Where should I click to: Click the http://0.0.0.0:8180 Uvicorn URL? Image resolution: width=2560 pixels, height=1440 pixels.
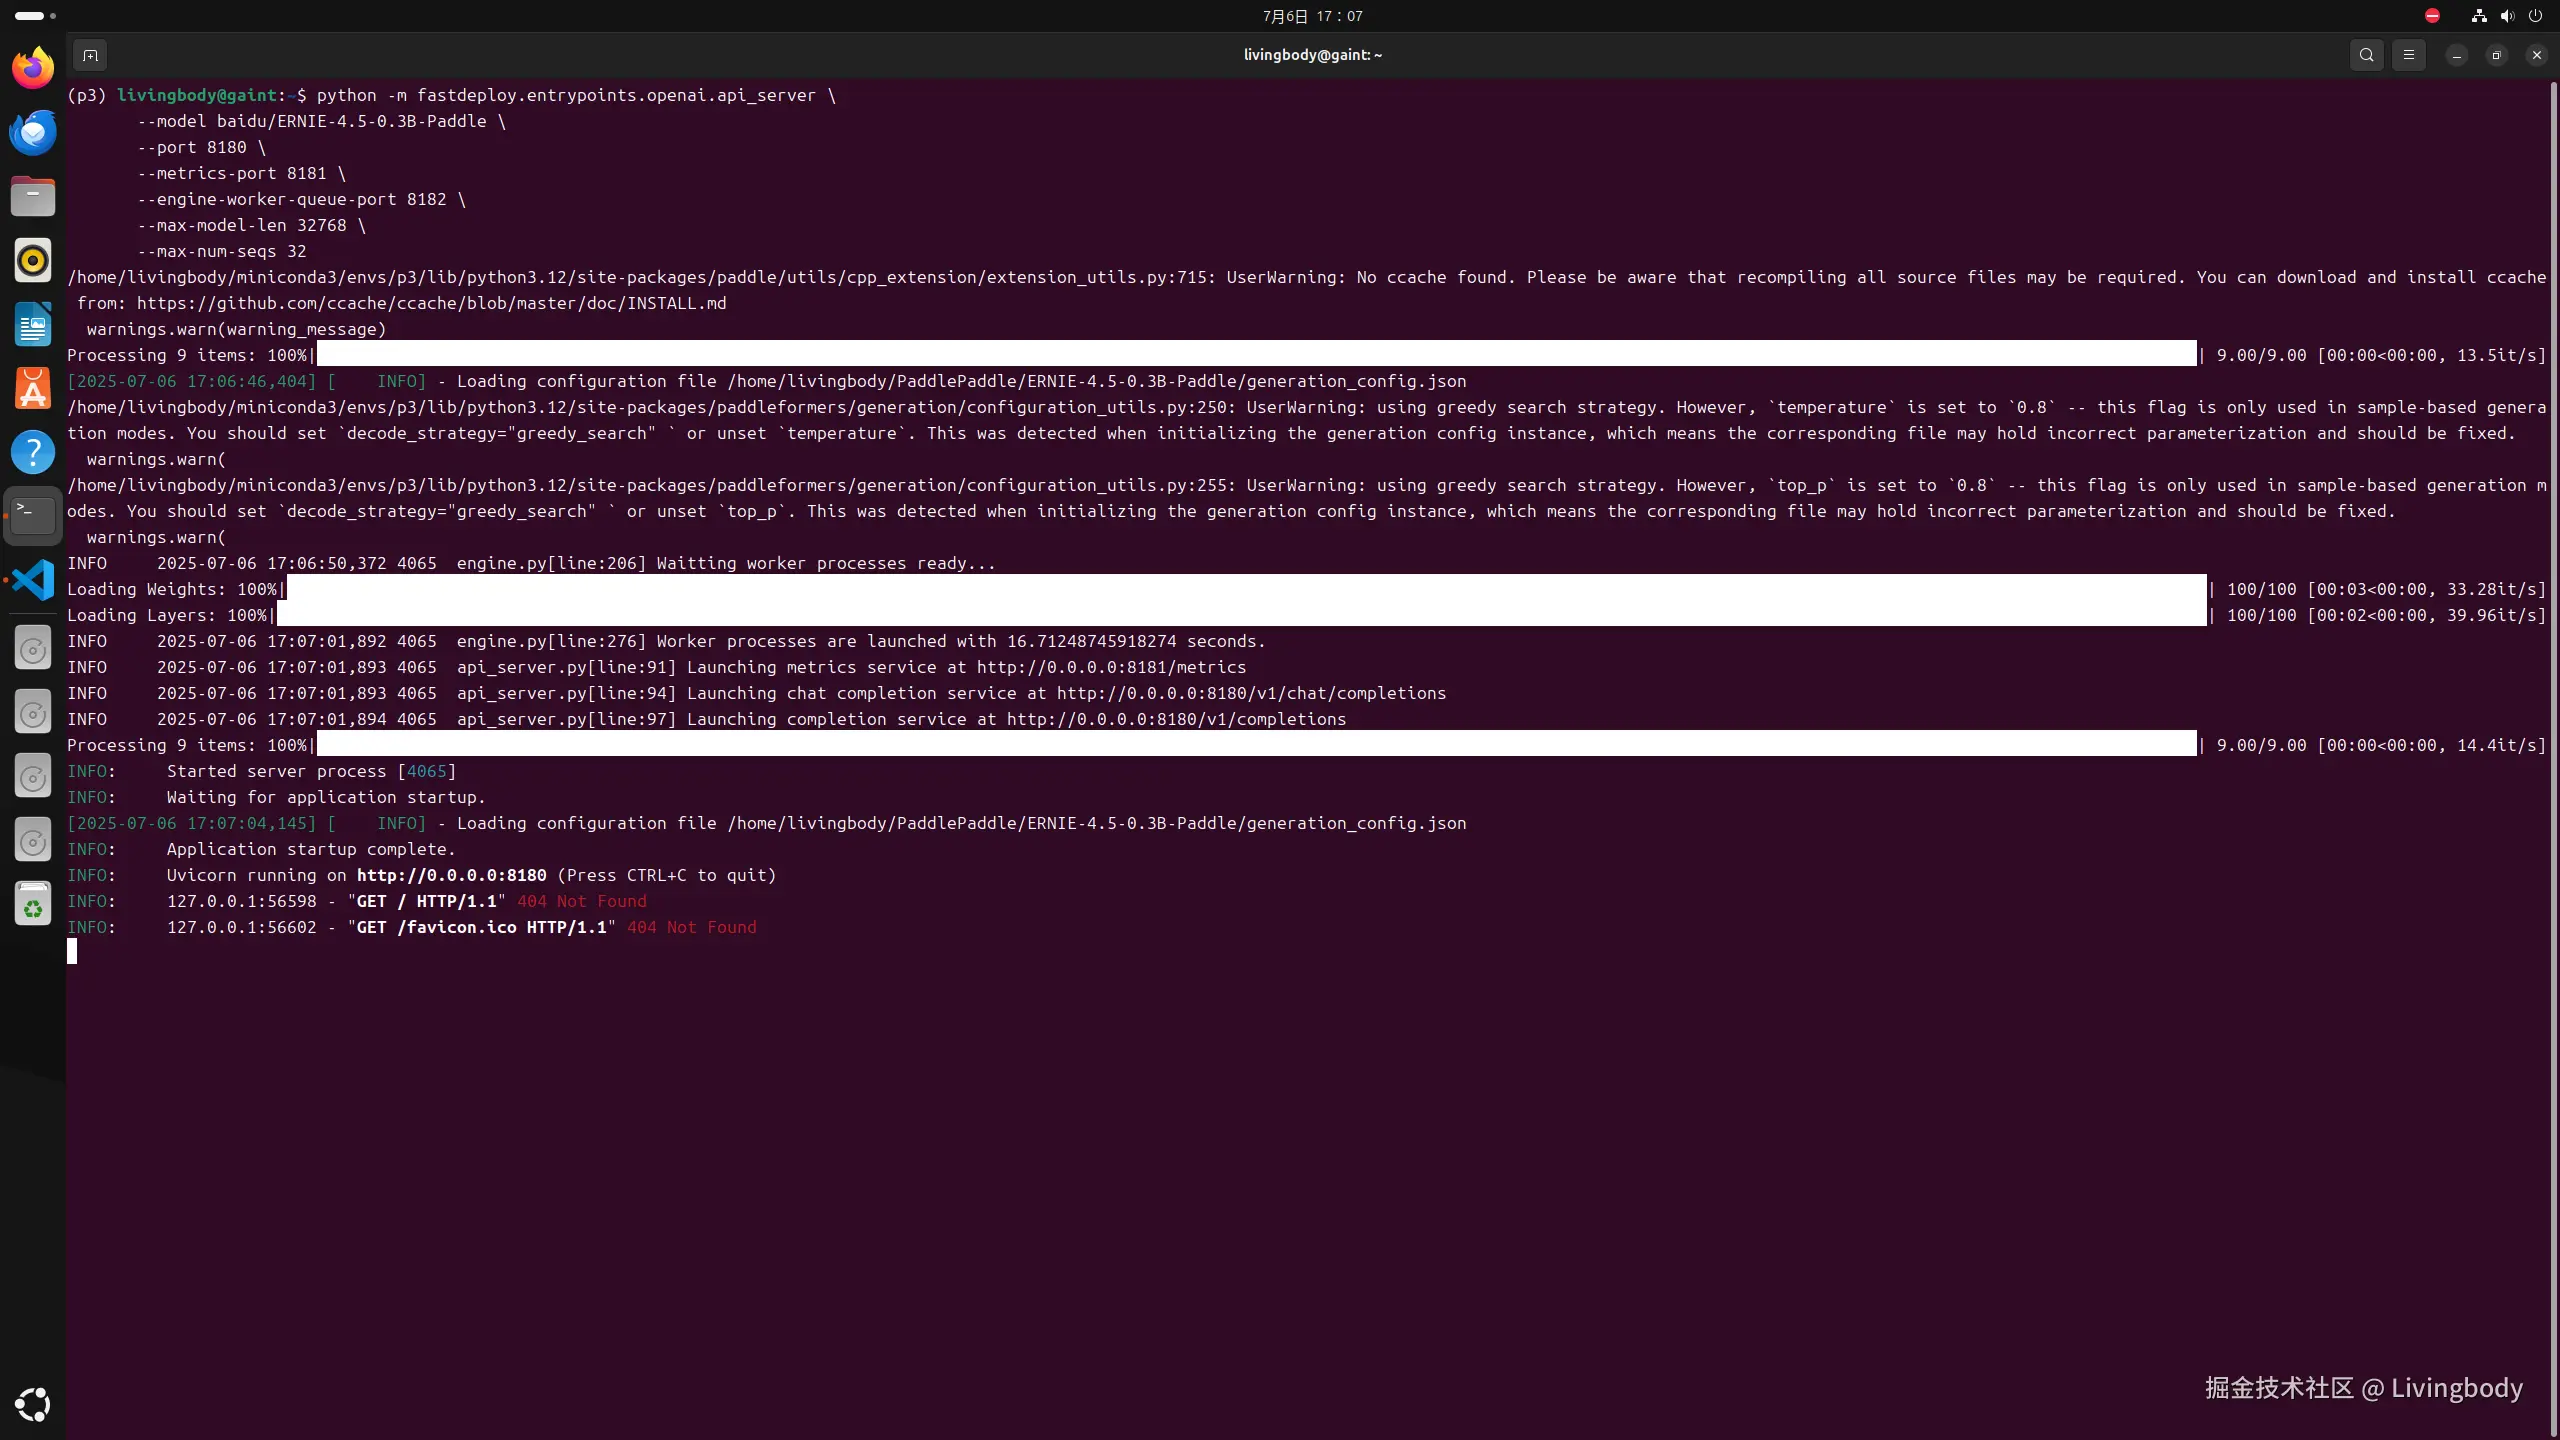(x=451, y=875)
